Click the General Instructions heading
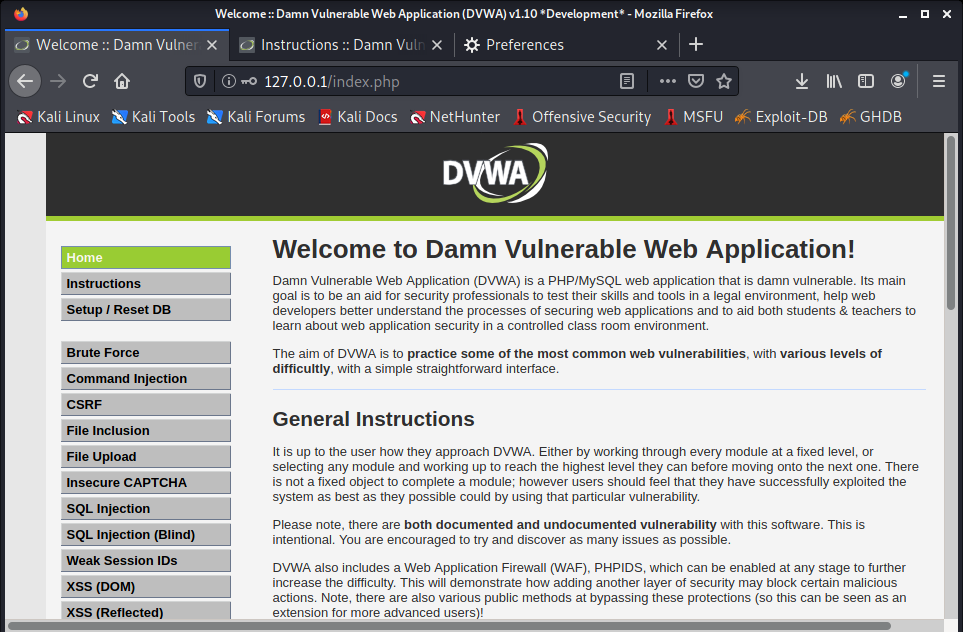963x632 pixels. [373, 419]
